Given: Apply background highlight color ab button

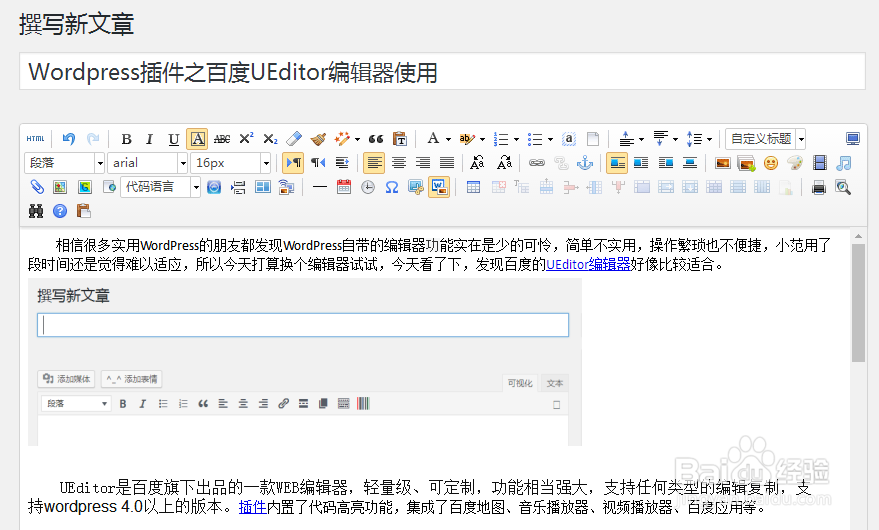Looking at the screenshot, I should click(x=466, y=139).
